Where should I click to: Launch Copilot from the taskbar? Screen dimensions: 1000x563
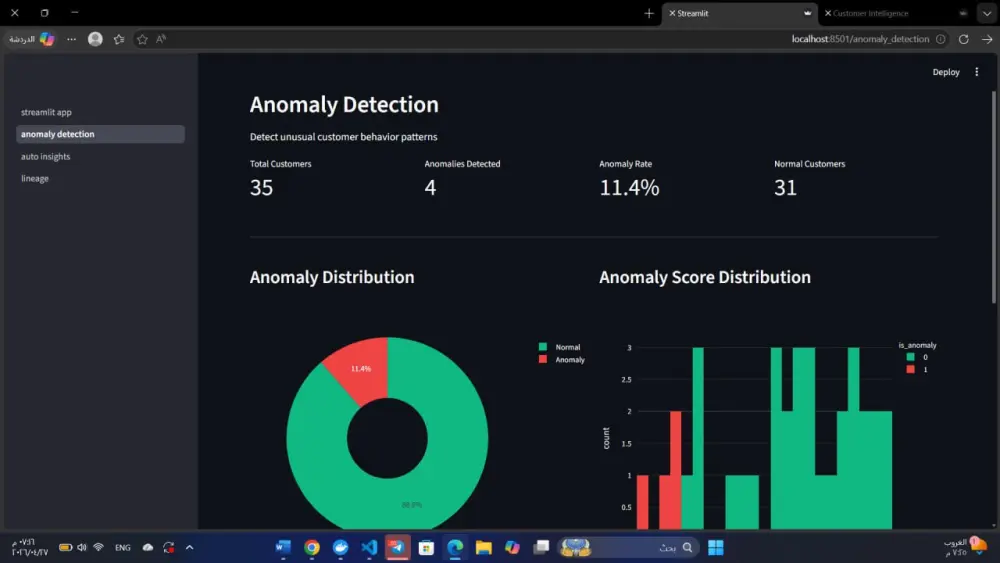[x=512, y=548]
